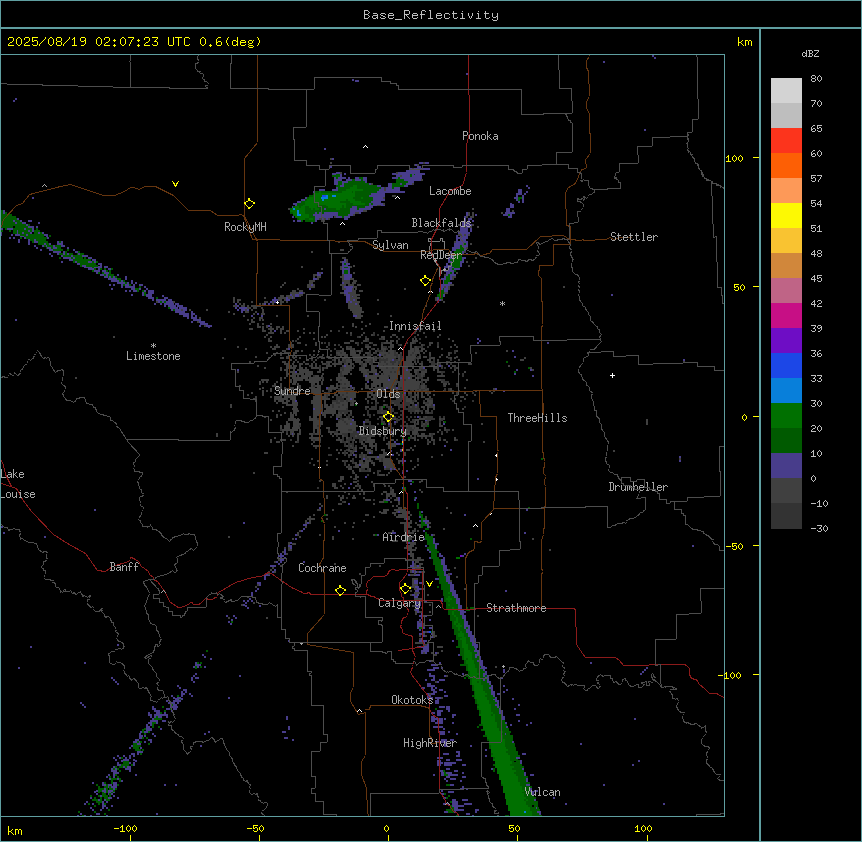Click the Sylvan label on the map
Image resolution: width=862 pixels, height=842 pixels.
390,245
